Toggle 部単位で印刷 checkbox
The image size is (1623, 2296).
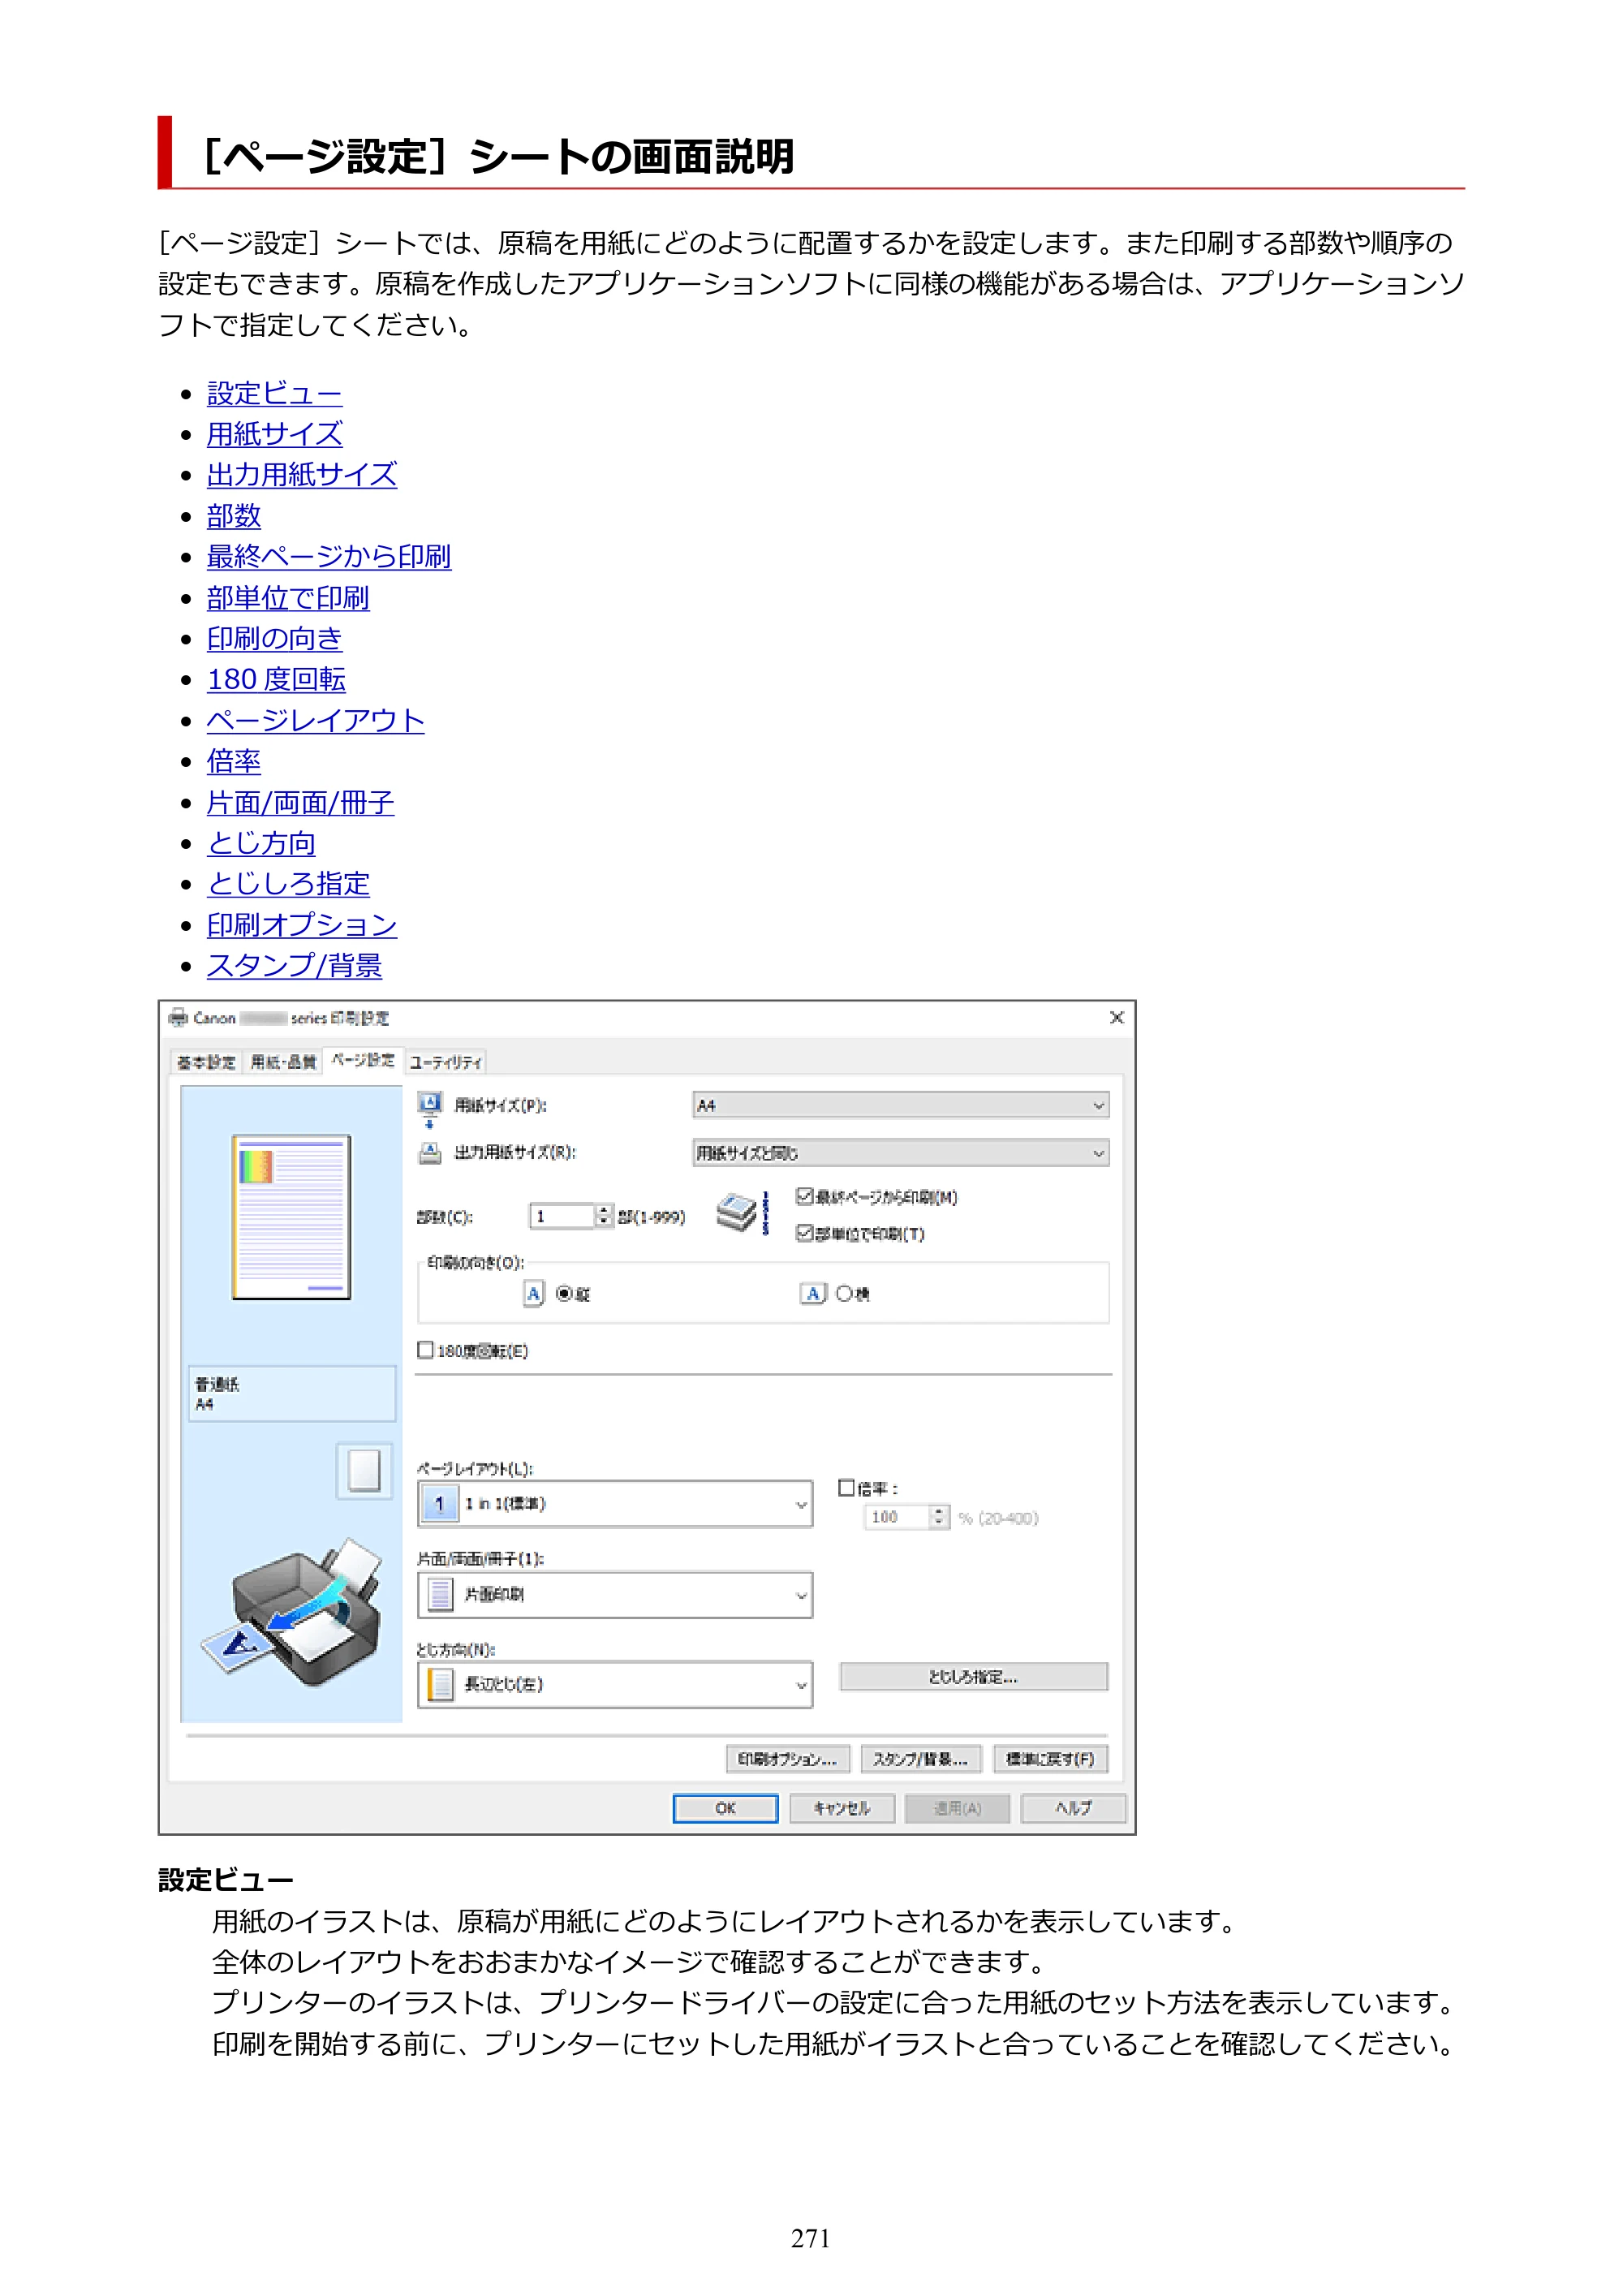(804, 1233)
